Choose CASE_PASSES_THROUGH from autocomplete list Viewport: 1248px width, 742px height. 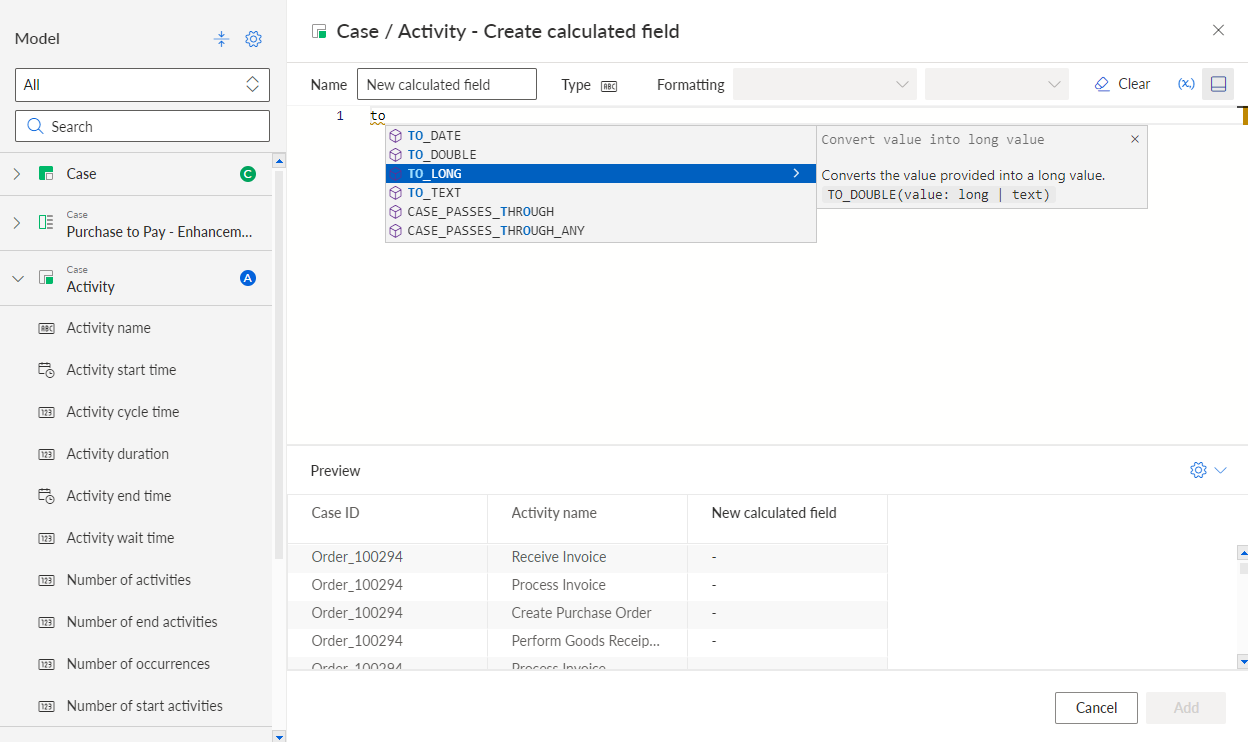[601, 212]
